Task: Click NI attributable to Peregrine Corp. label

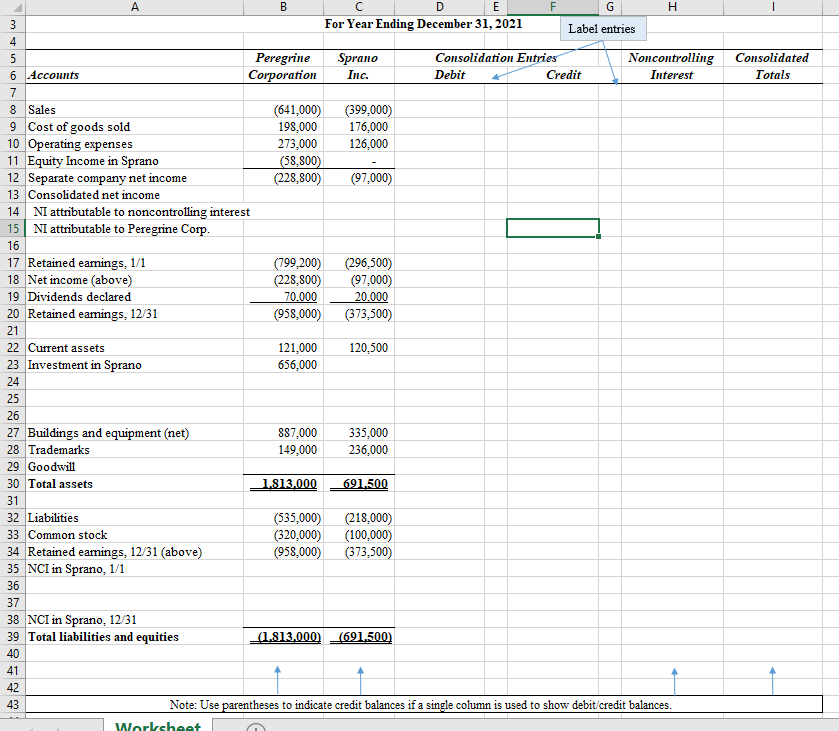Action: point(121,229)
